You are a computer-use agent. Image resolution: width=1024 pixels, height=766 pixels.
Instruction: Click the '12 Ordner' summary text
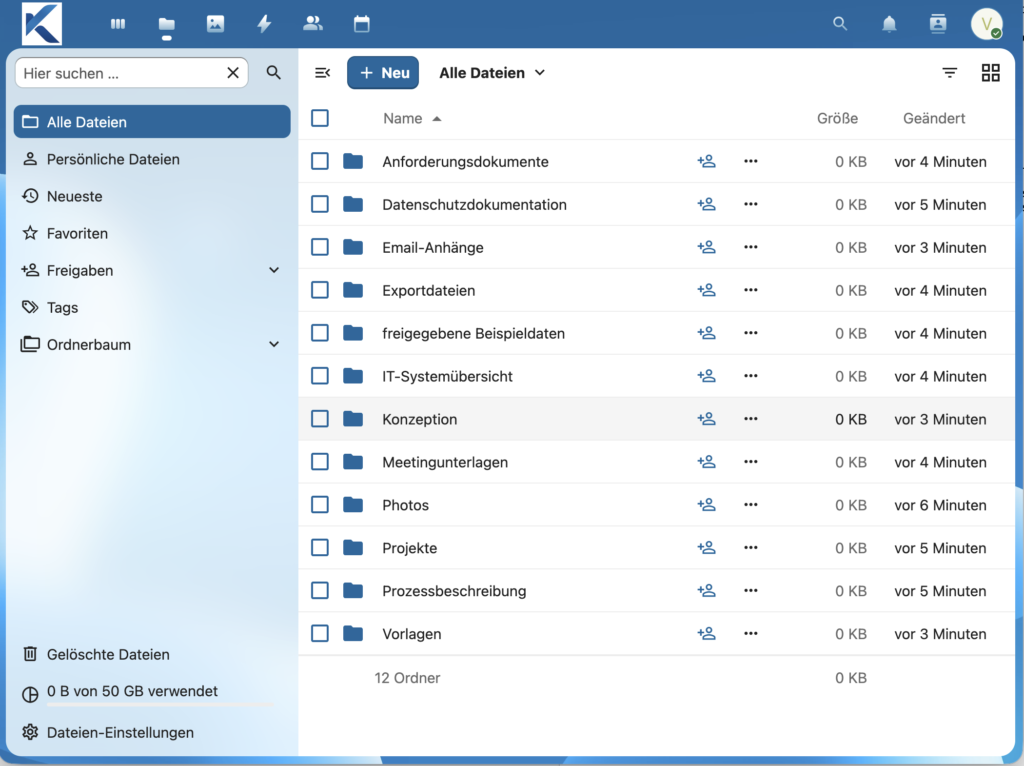point(407,678)
